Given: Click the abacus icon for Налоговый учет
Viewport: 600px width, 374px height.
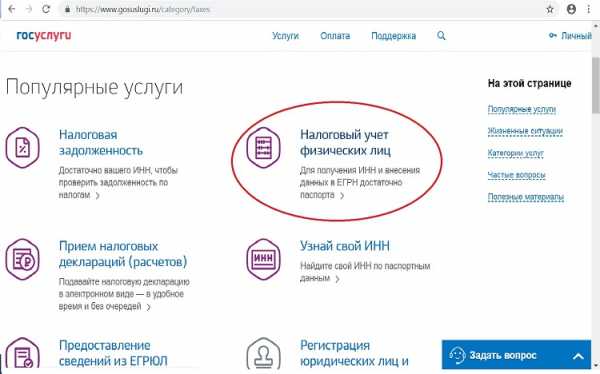Looking at the screenshot, I should point(263,147).
